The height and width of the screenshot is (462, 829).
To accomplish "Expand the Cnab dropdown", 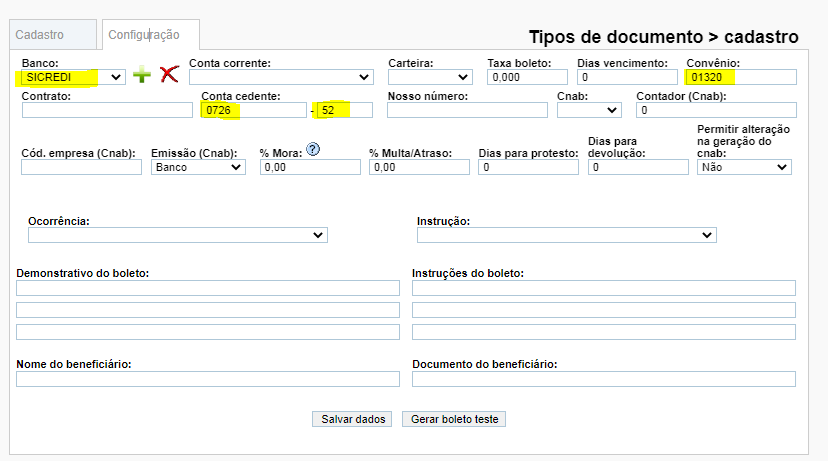I will pyautogui.click(x=589, y=110).
